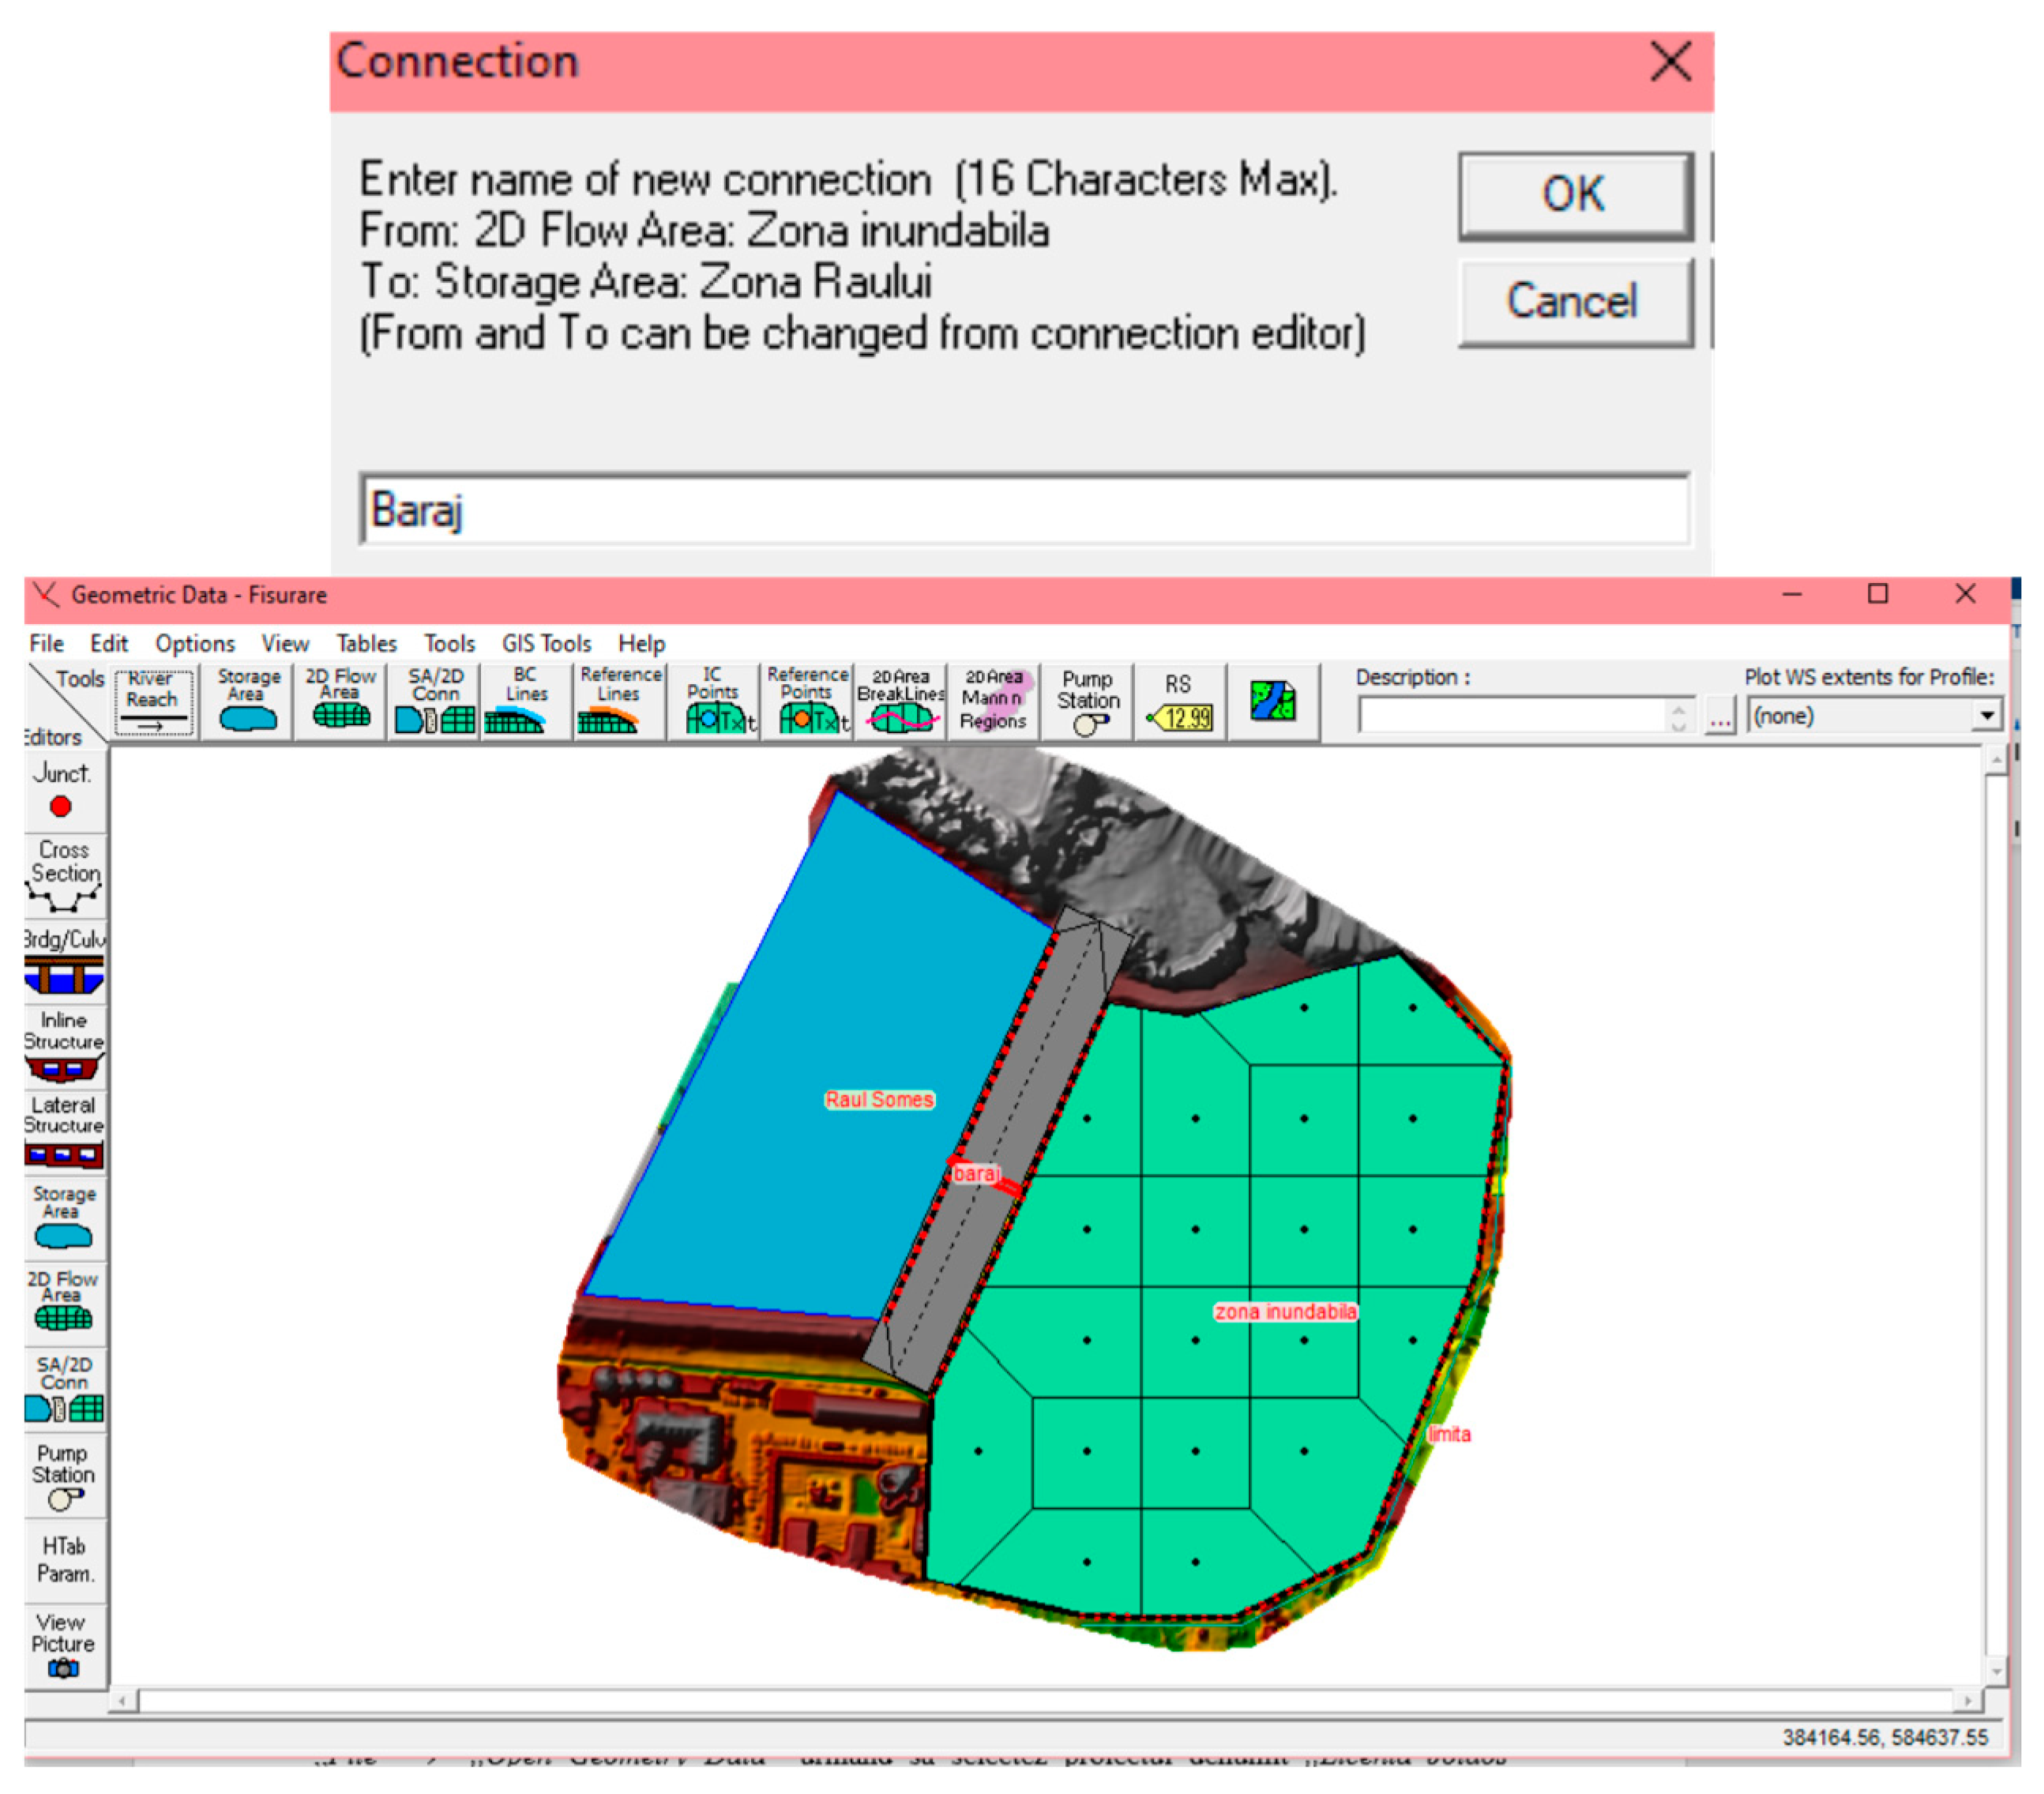
Task: Click the description stepper arrows
Action: (1678, 716)
